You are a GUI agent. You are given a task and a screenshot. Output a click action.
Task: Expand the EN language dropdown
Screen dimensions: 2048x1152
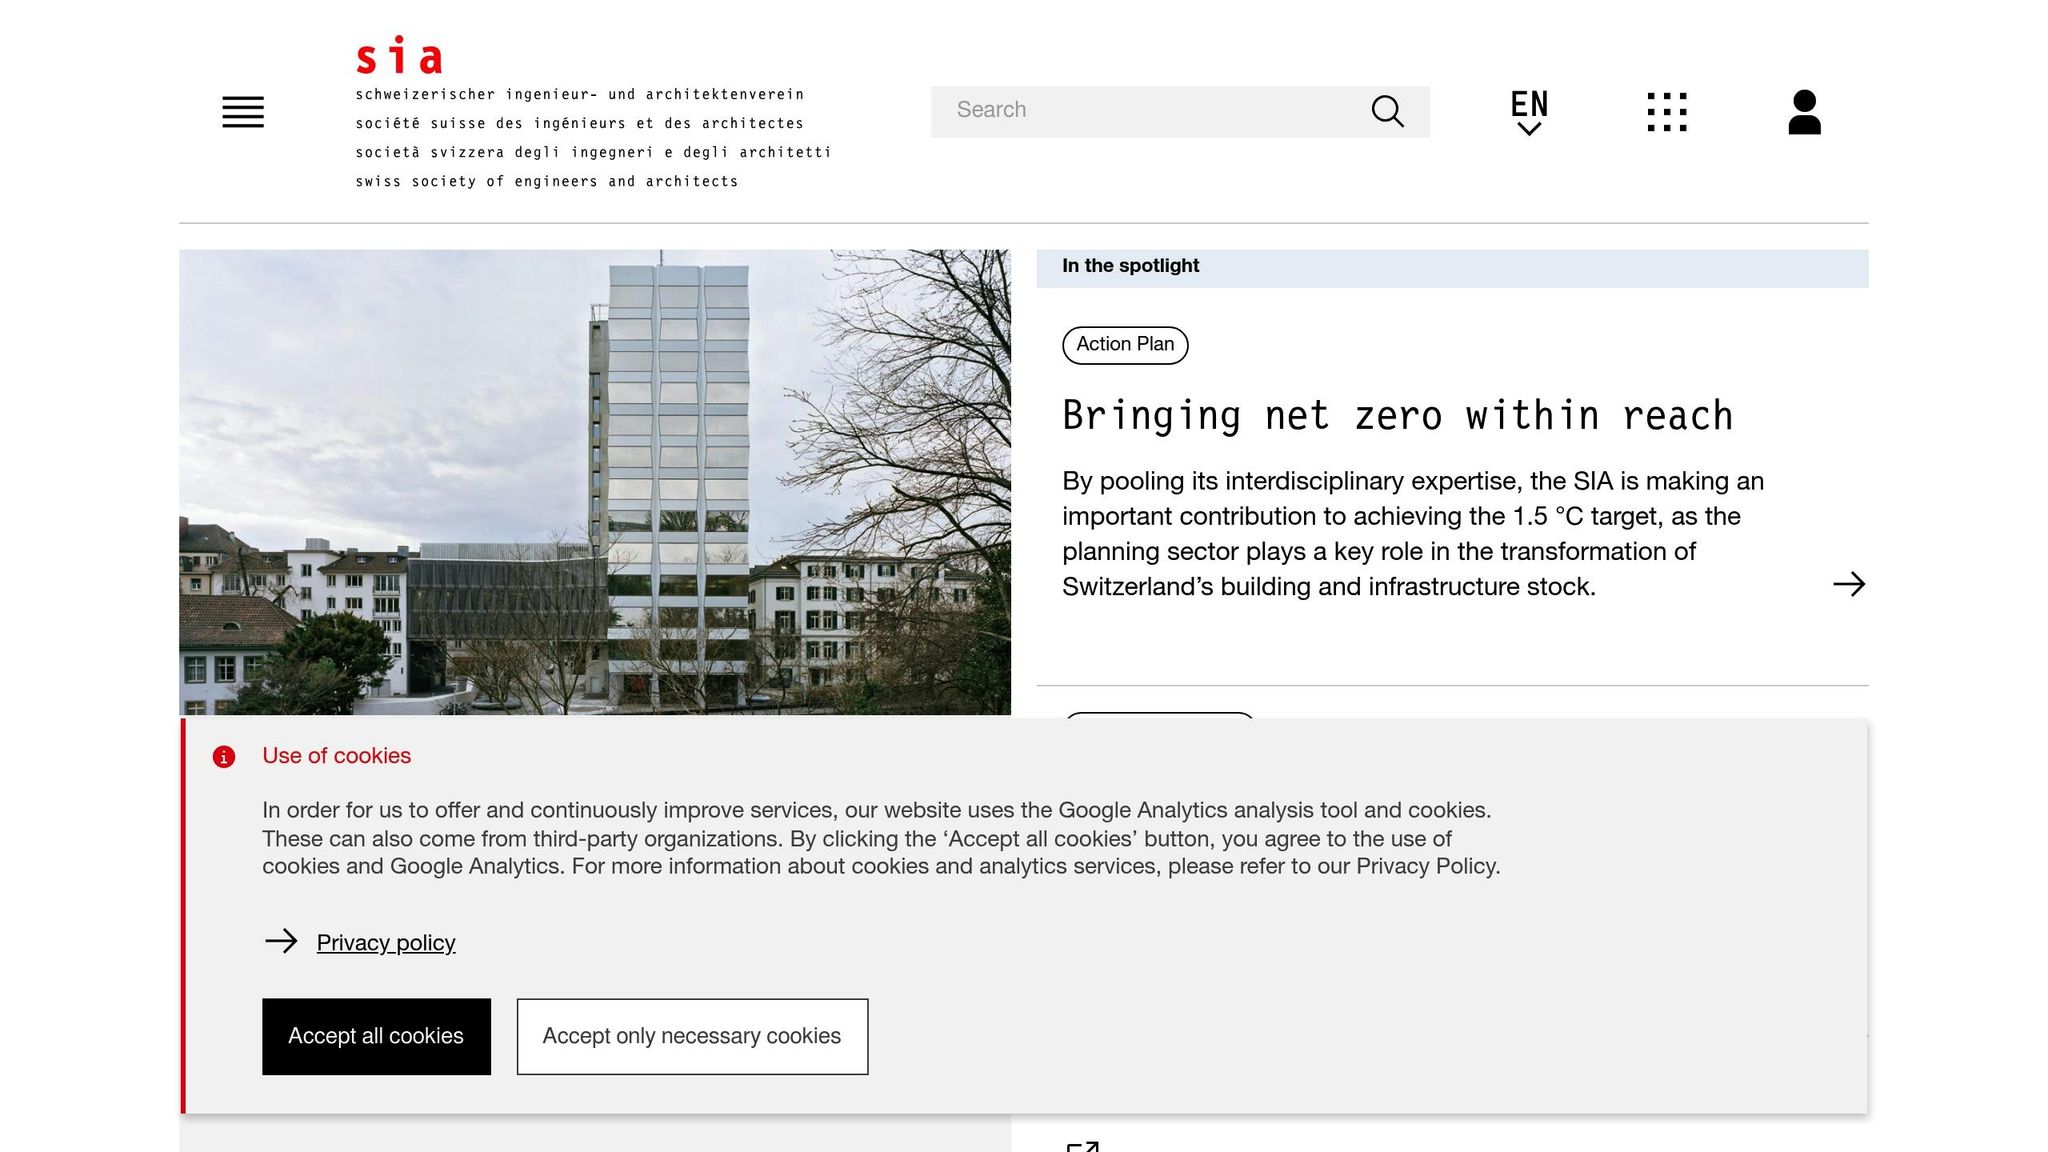pos(1528,104)
